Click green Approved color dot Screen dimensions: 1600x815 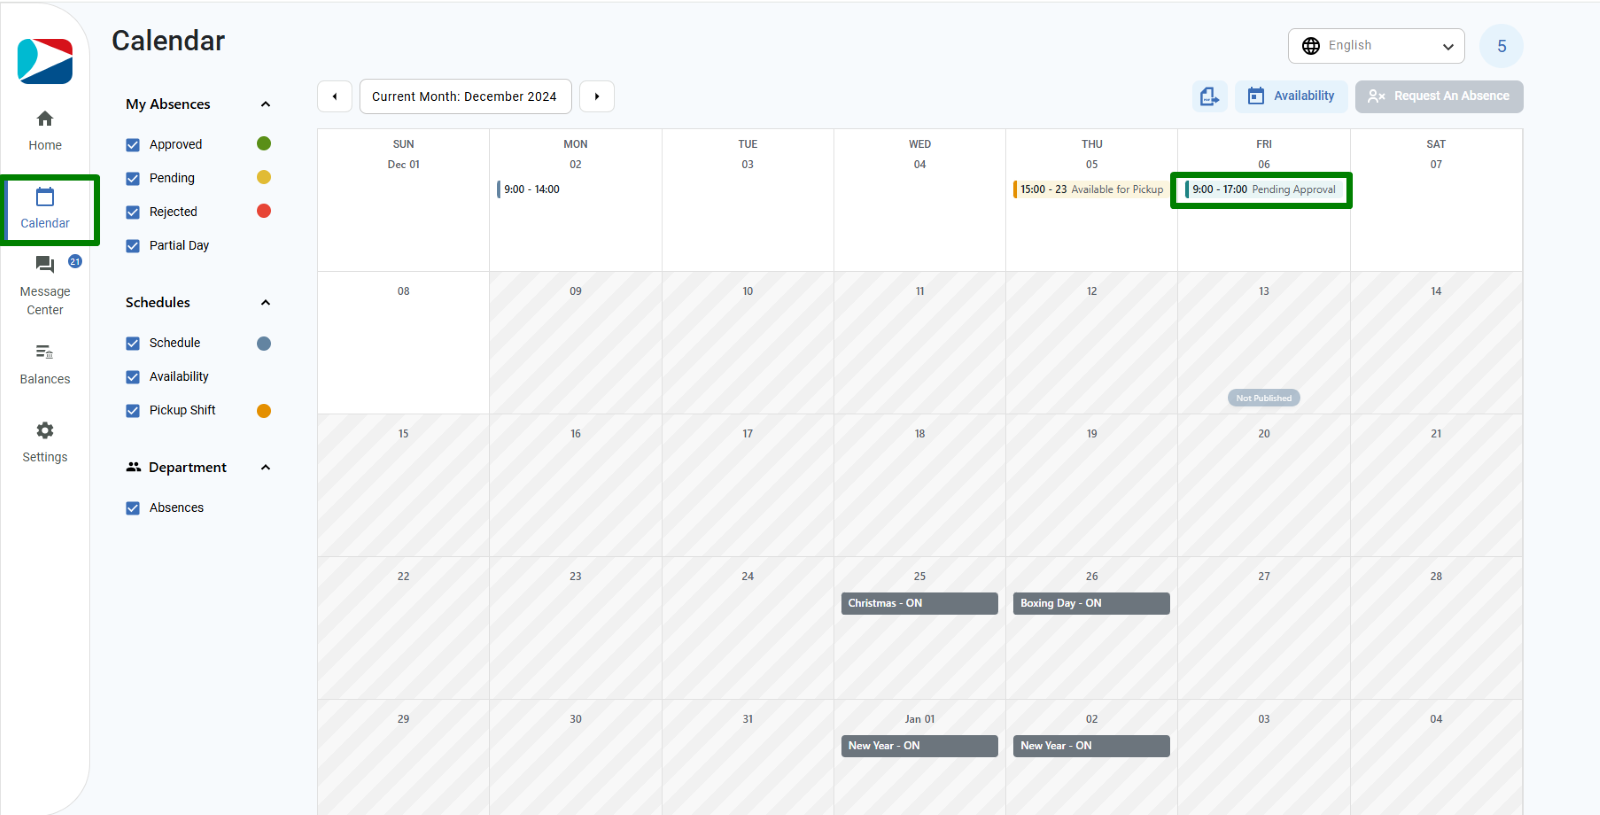tap(264, 144)
